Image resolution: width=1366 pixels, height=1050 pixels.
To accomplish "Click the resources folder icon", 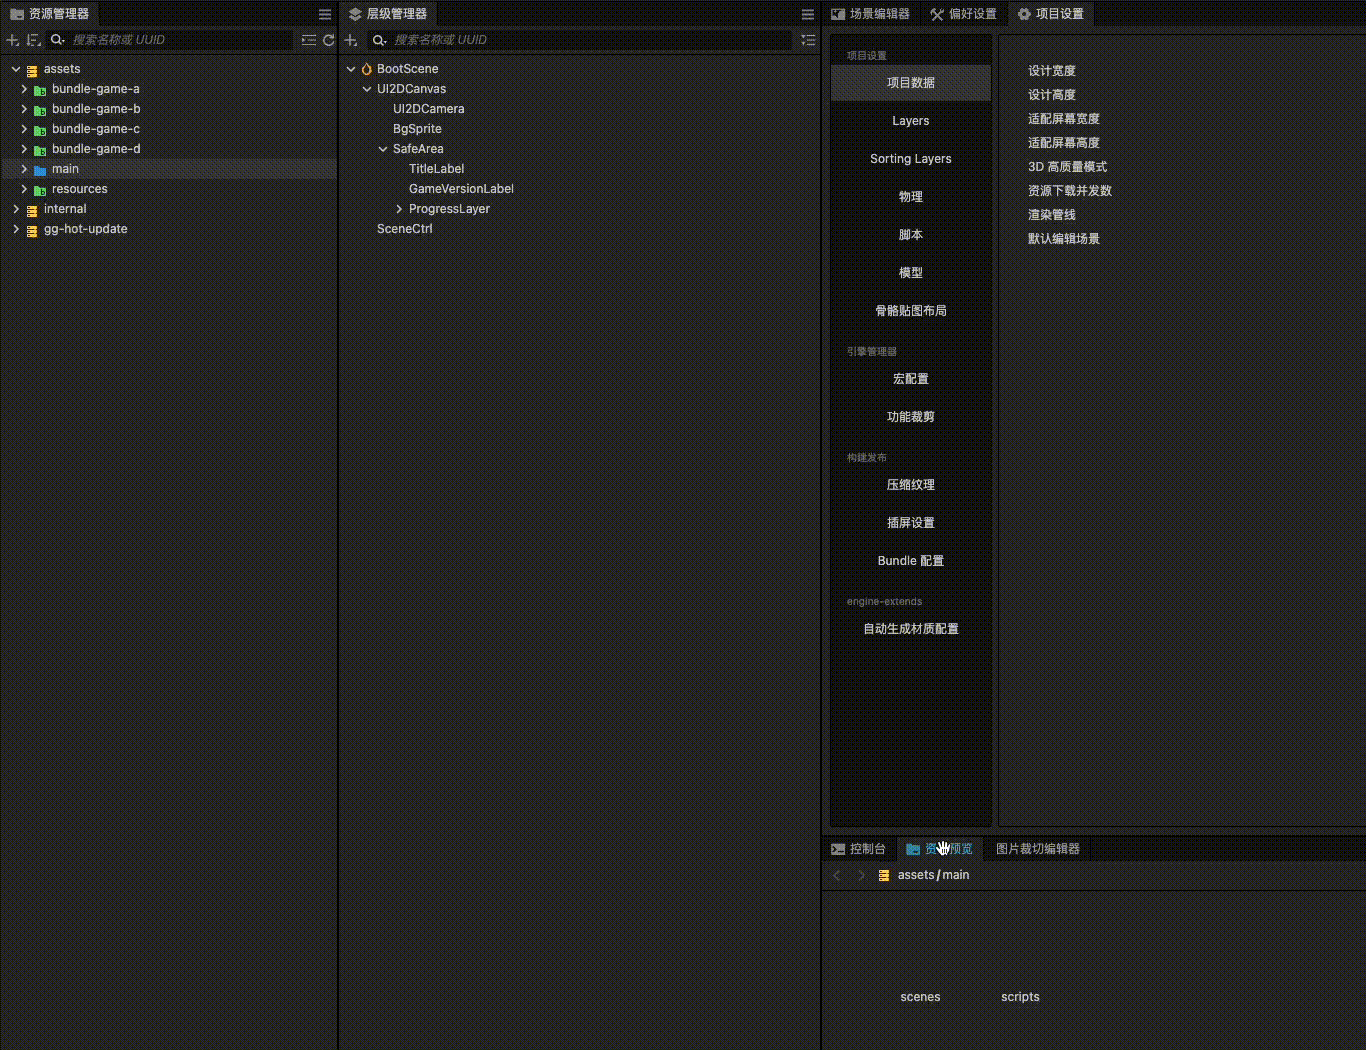I will (x=40, y=190).
